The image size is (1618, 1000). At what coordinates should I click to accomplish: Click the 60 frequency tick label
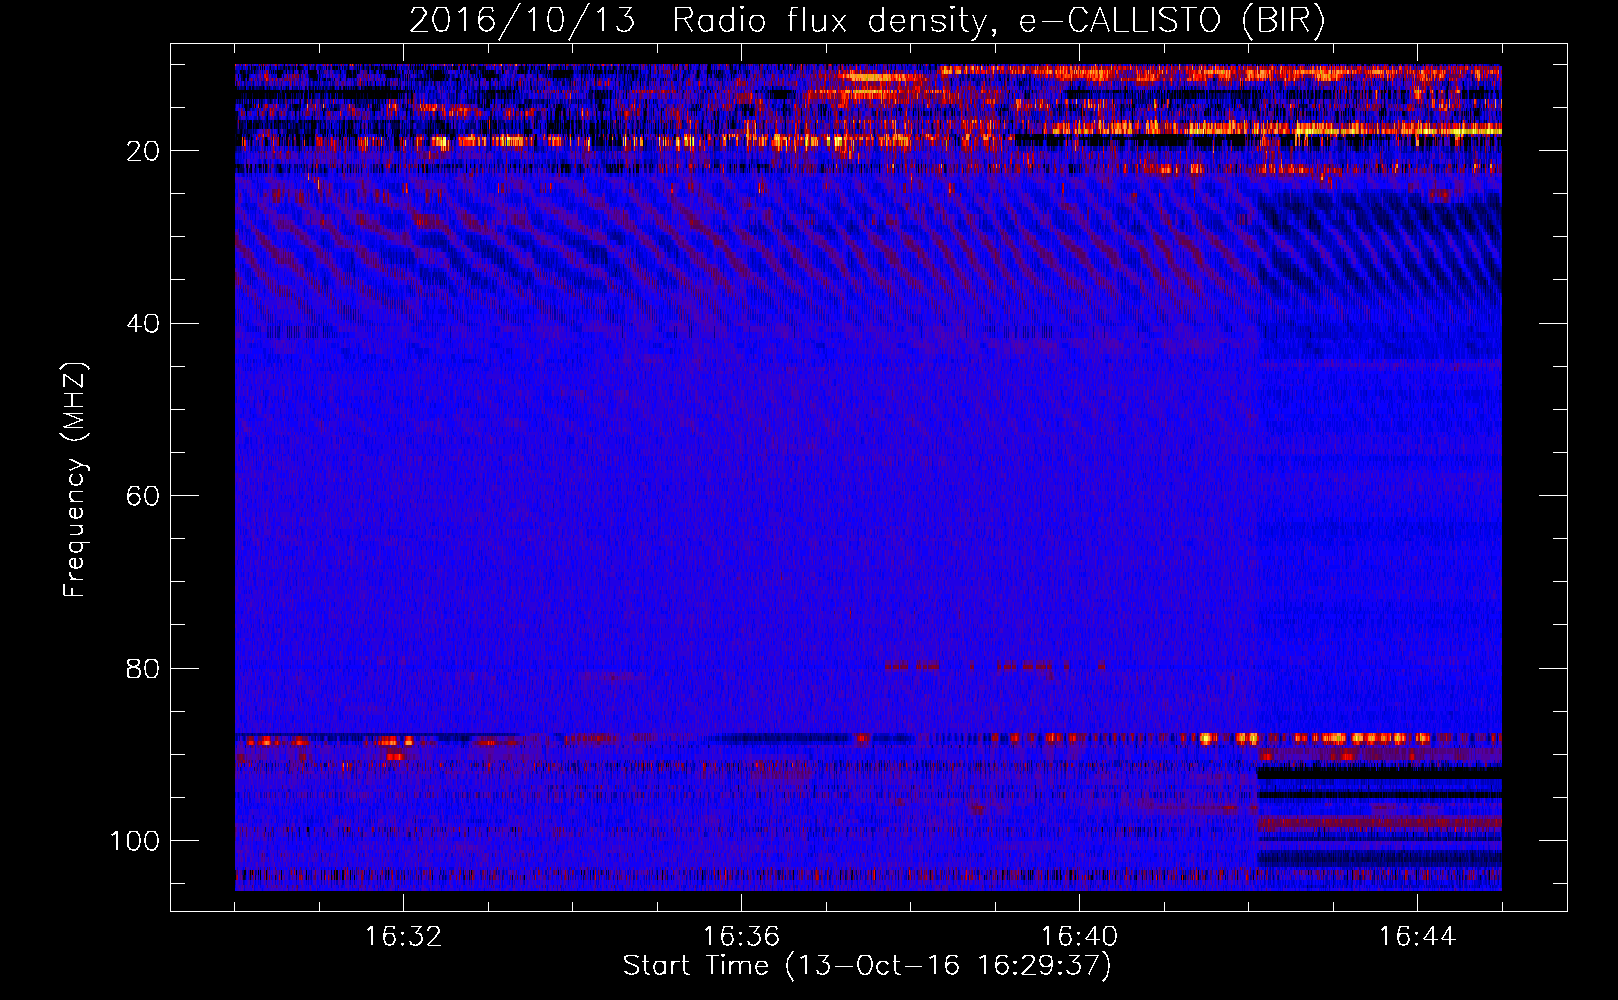pos(143,496)
